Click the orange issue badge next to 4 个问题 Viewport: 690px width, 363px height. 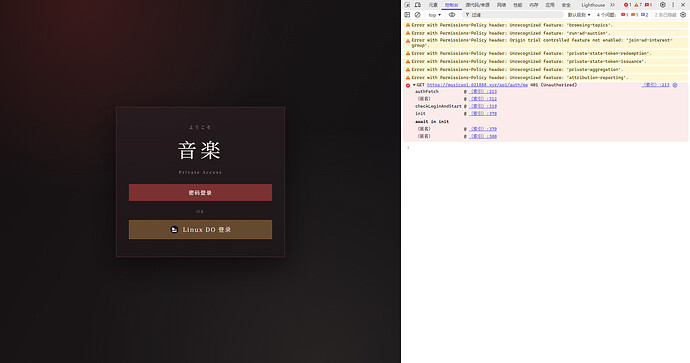point(635,15)
